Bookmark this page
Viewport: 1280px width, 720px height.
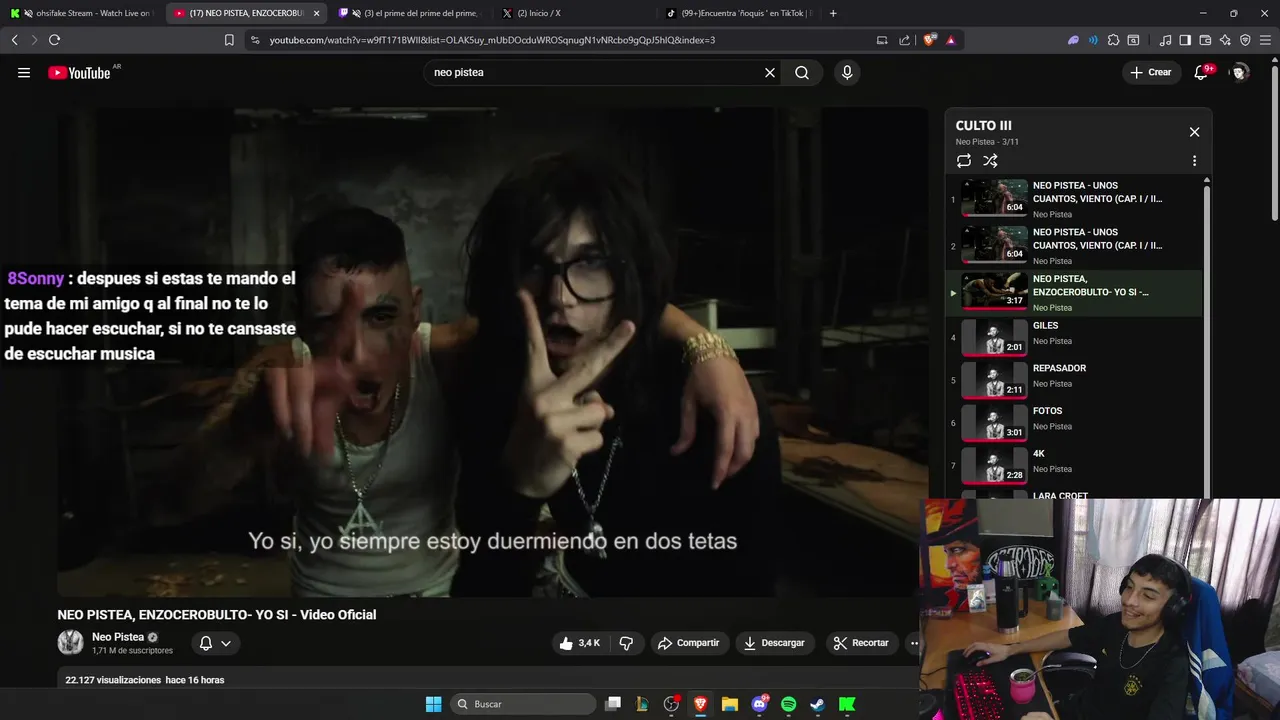tap(229, 40)
